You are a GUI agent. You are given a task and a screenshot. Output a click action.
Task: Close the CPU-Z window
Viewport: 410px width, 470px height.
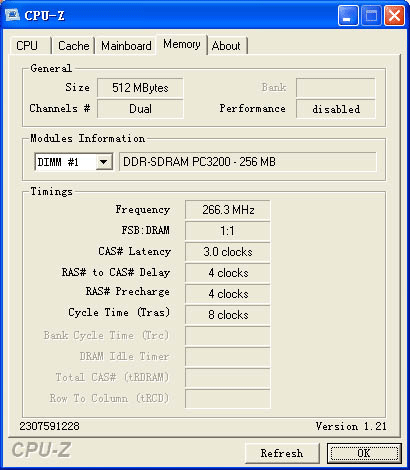[x=394, y=15]
